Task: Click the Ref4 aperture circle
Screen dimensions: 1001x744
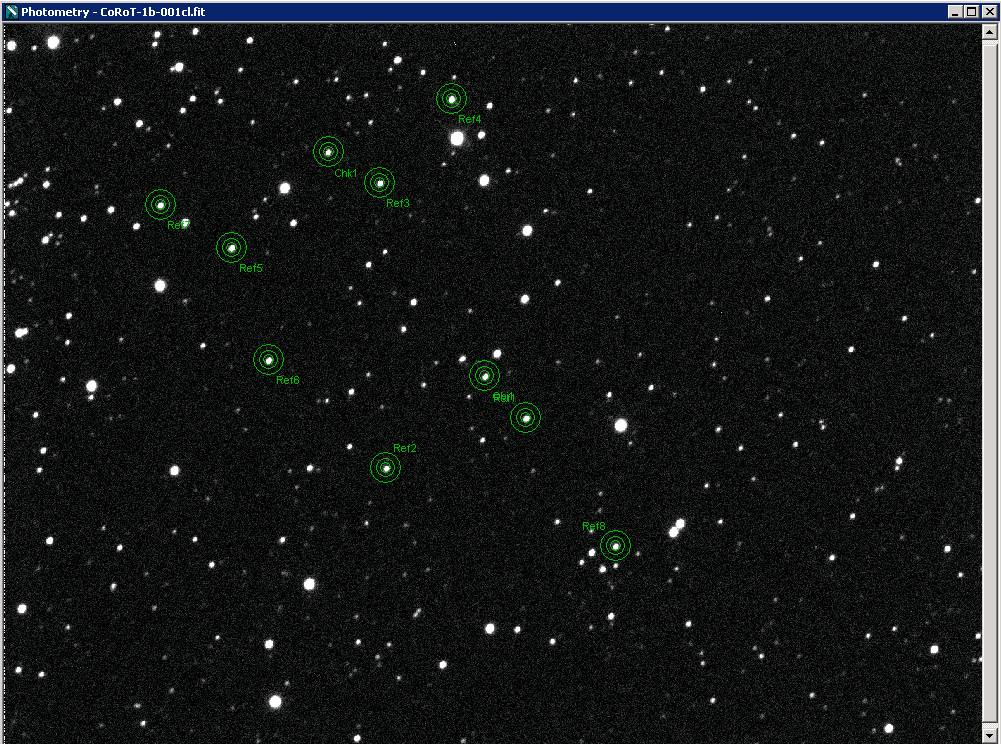Action: click(x=452, y=99)
